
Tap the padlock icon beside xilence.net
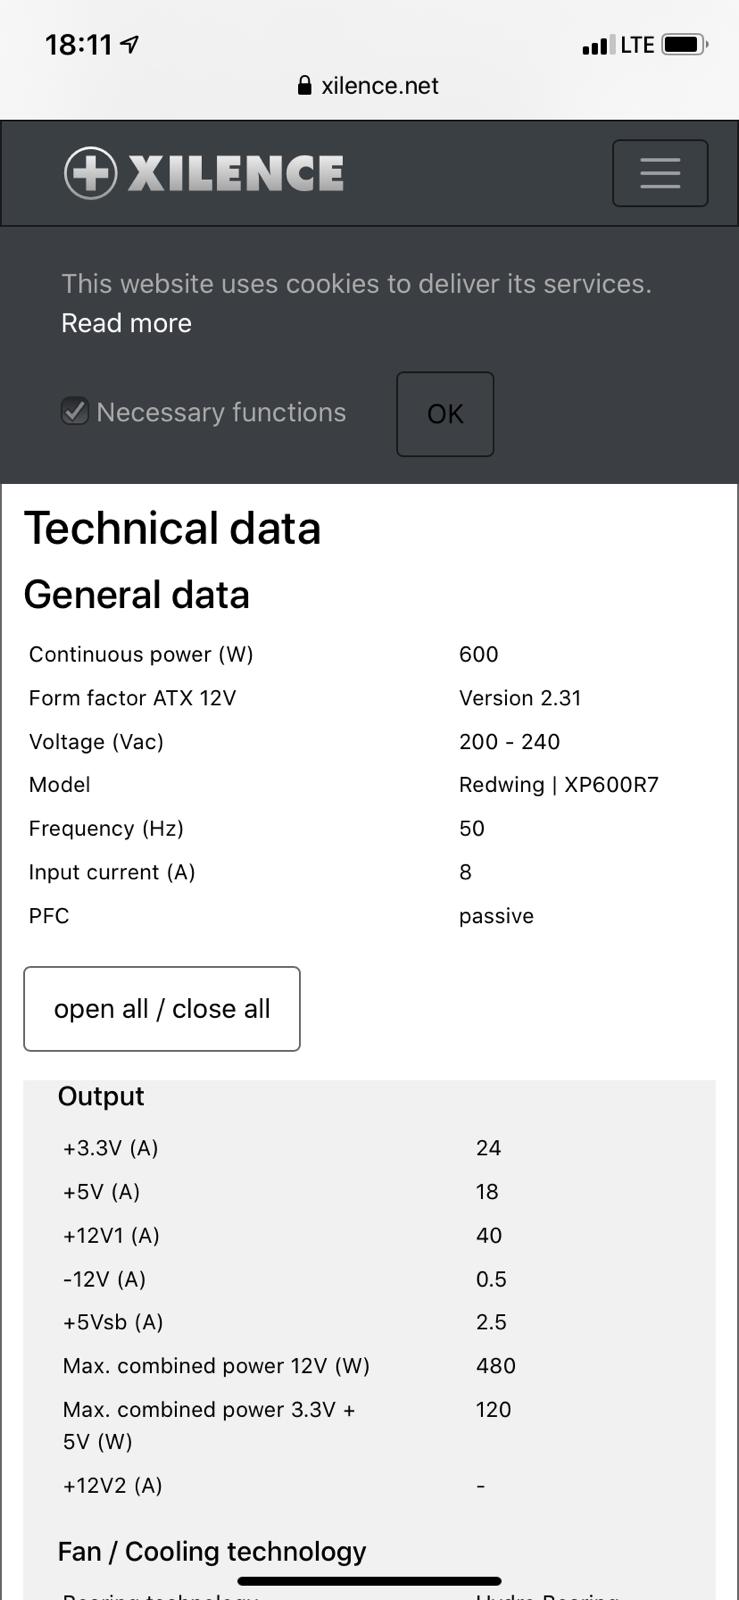click(305, 86)
